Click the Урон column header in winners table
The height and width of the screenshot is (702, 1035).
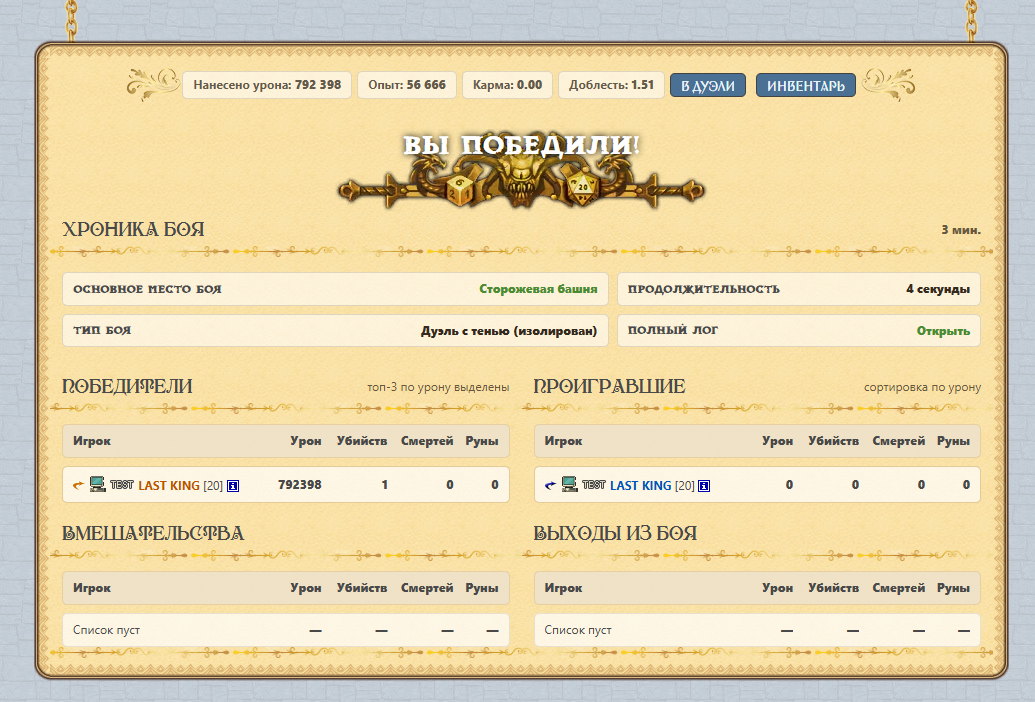[306, 441]
